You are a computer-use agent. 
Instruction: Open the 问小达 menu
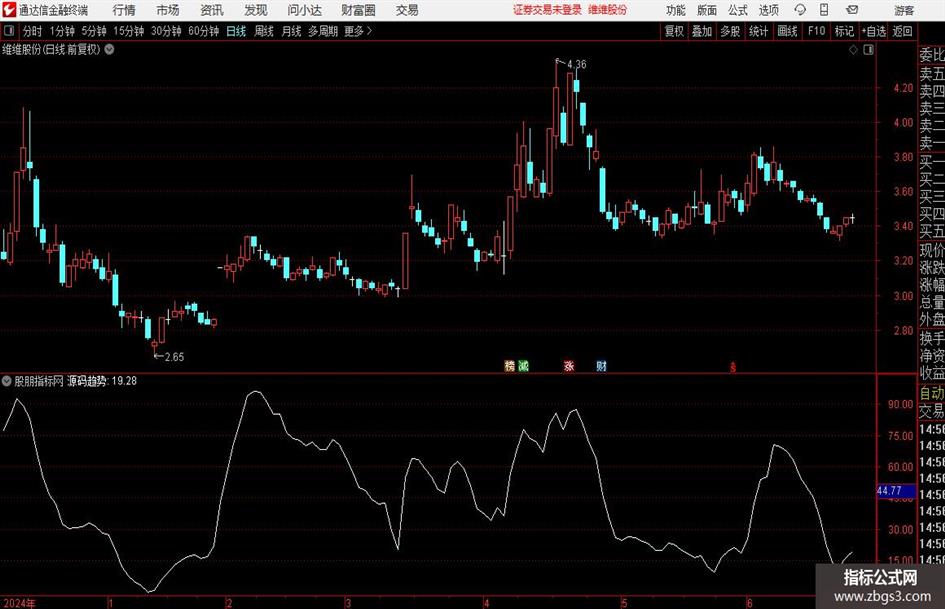304,10
